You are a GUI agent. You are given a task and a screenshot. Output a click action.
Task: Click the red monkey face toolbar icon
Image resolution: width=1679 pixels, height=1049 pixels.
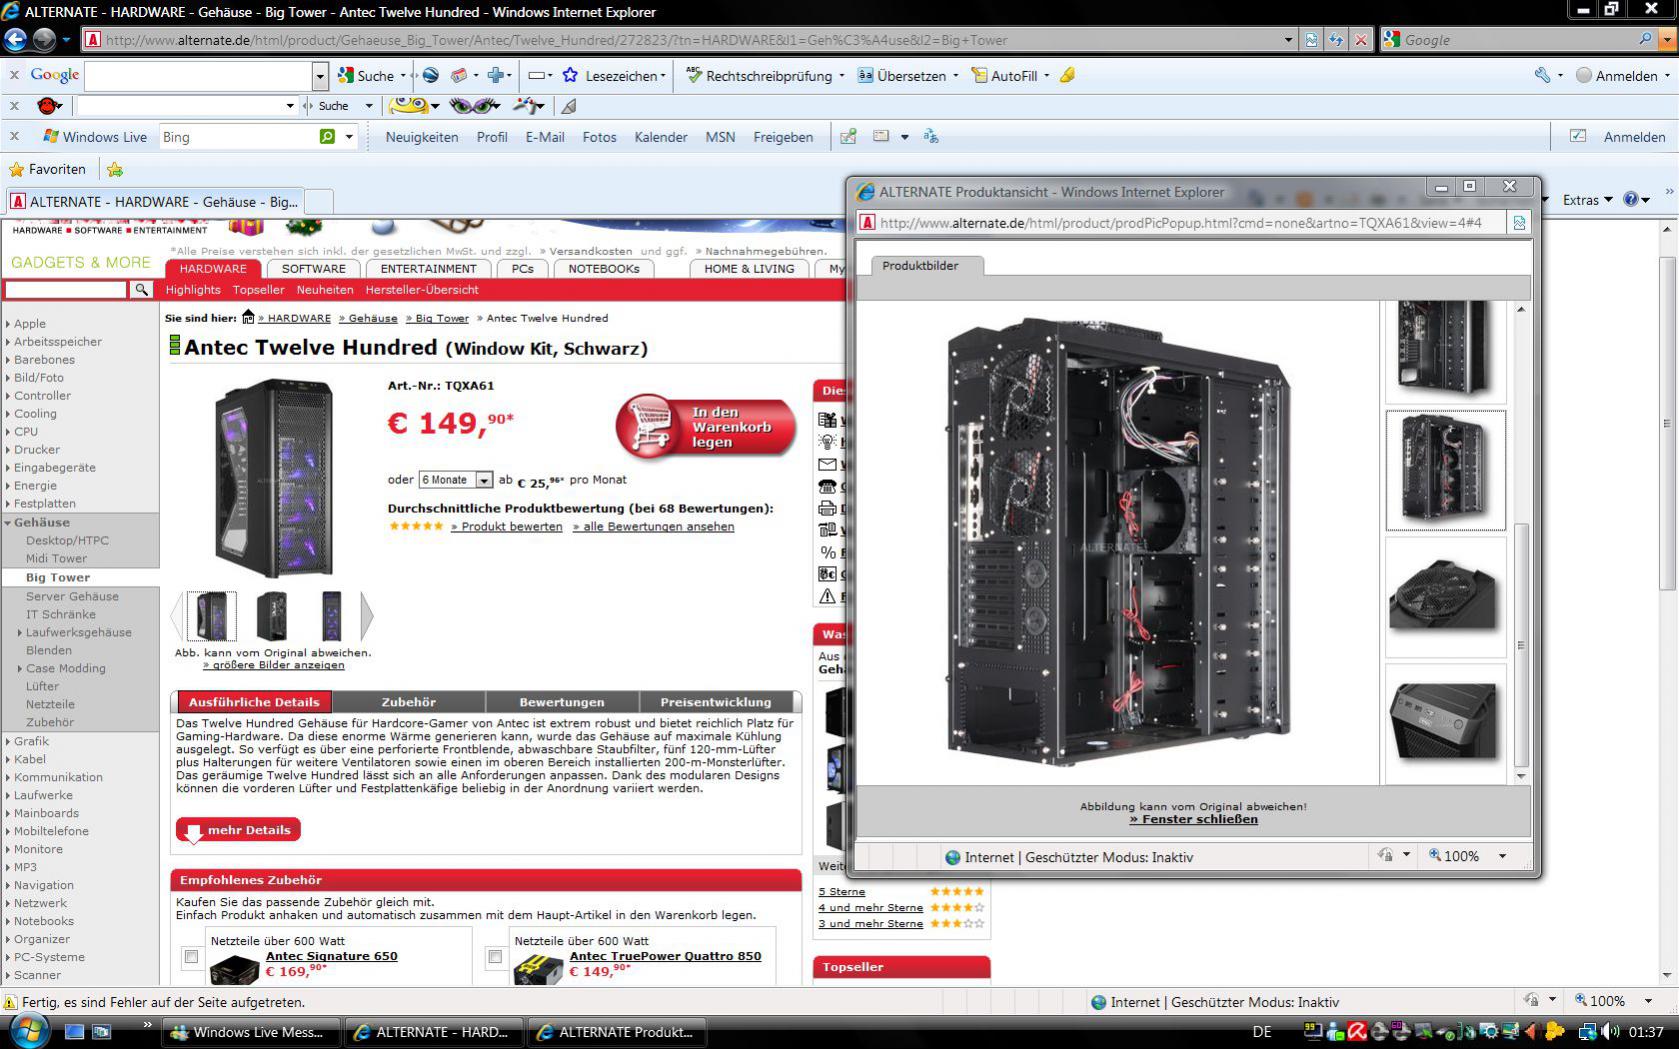[48, 105]
